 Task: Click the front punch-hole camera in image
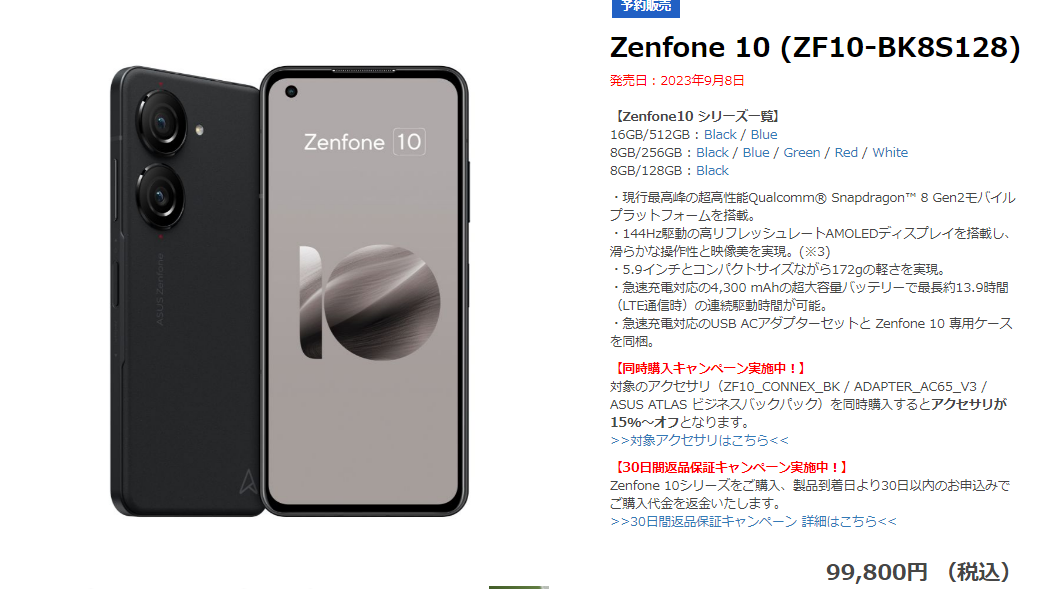(x=291, y=92)
